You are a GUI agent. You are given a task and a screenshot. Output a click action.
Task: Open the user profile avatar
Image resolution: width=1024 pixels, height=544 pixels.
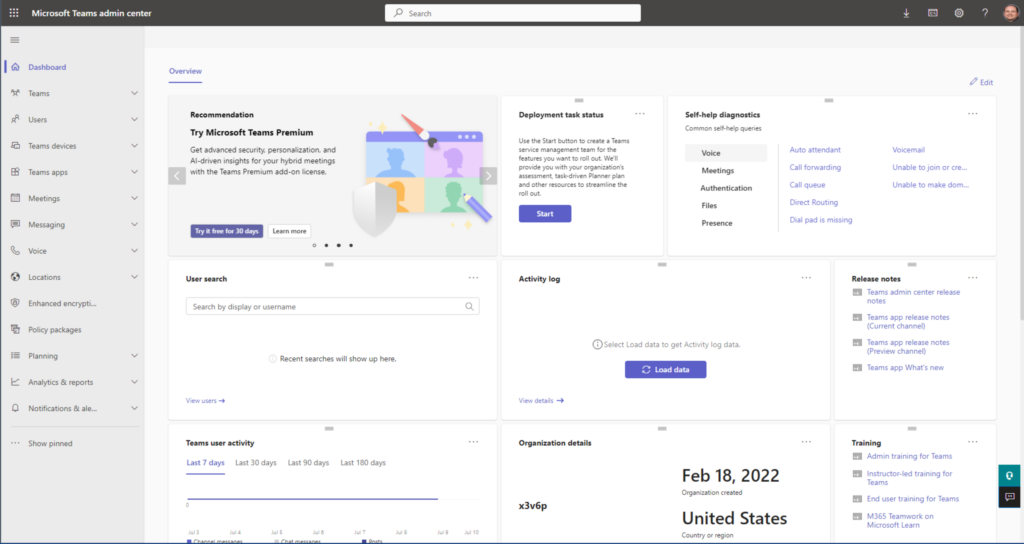tap(1011, 13)
